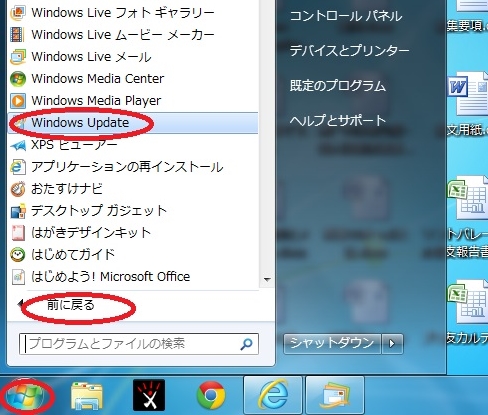This screenshot has width=488, height=415.
Task: Click 前に戻る to go back
Action: pyautogui.click(x=71, y=305)
